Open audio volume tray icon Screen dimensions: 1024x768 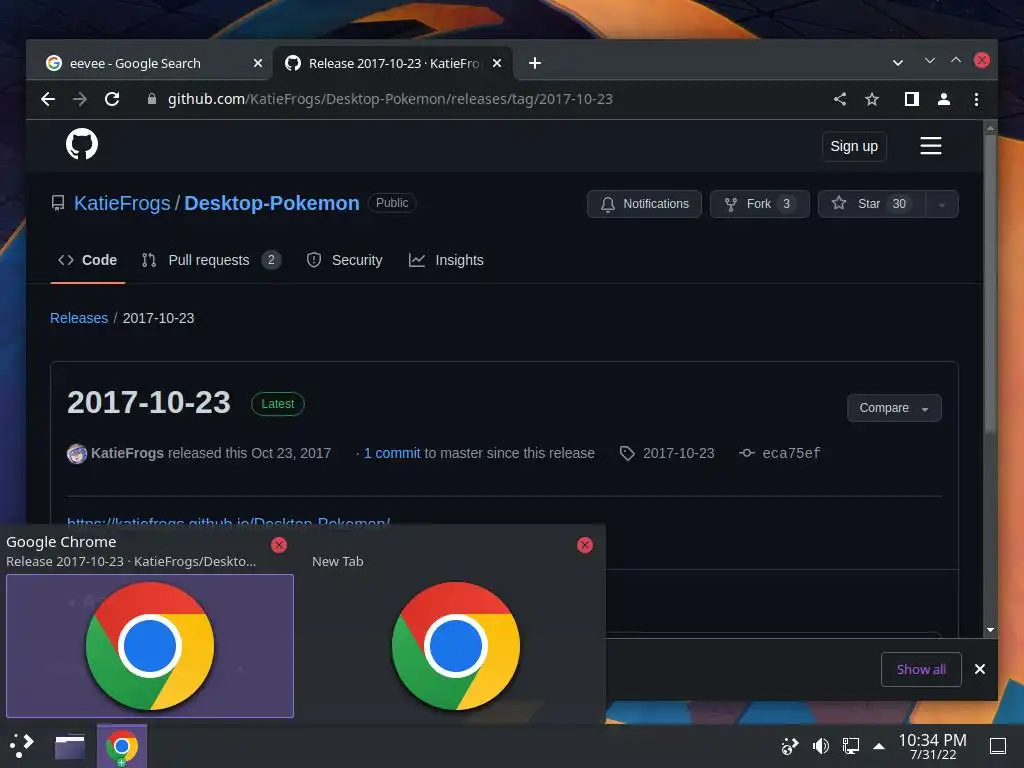pos(820,746)
